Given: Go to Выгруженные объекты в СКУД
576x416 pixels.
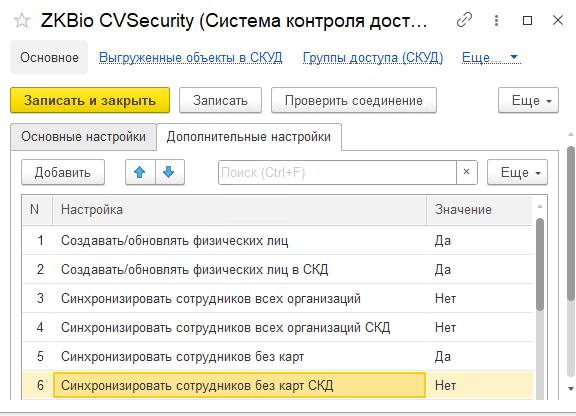Looking at the screenshot, I should click(191, 58).
